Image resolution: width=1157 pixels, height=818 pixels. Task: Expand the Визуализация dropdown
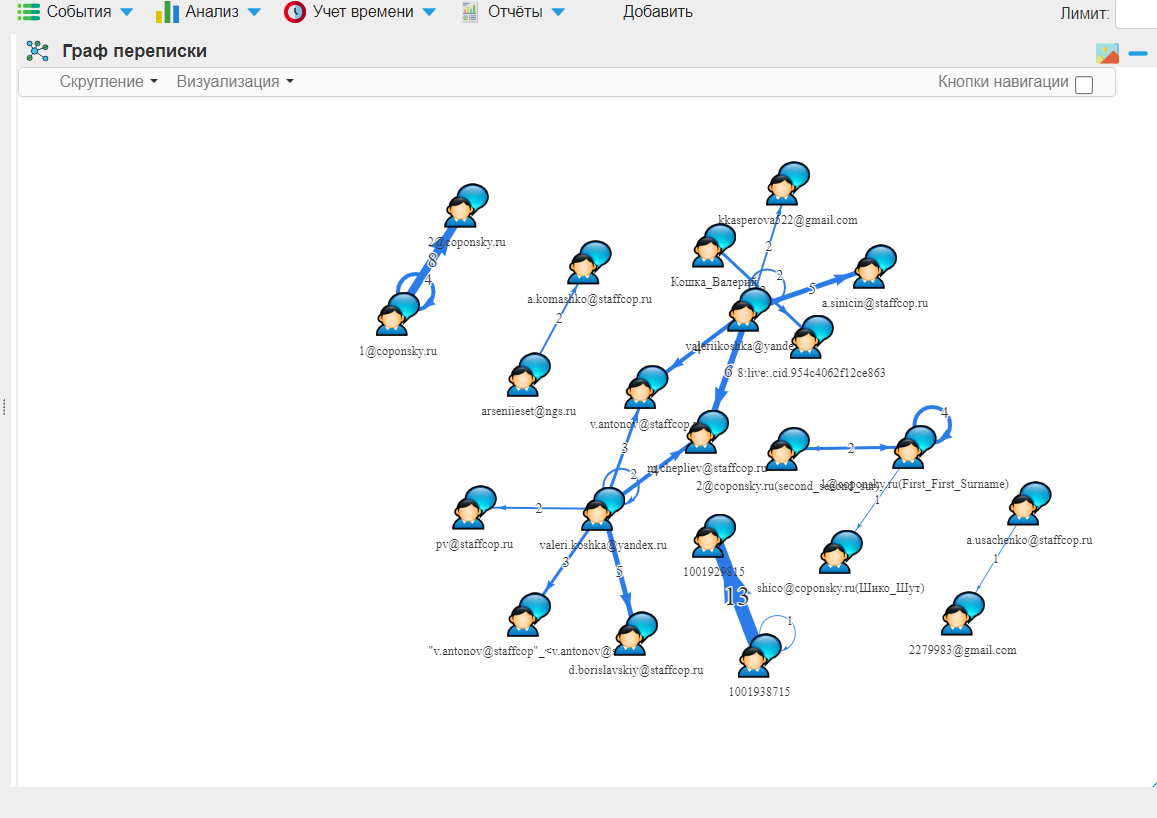click(x=234, y=82)
